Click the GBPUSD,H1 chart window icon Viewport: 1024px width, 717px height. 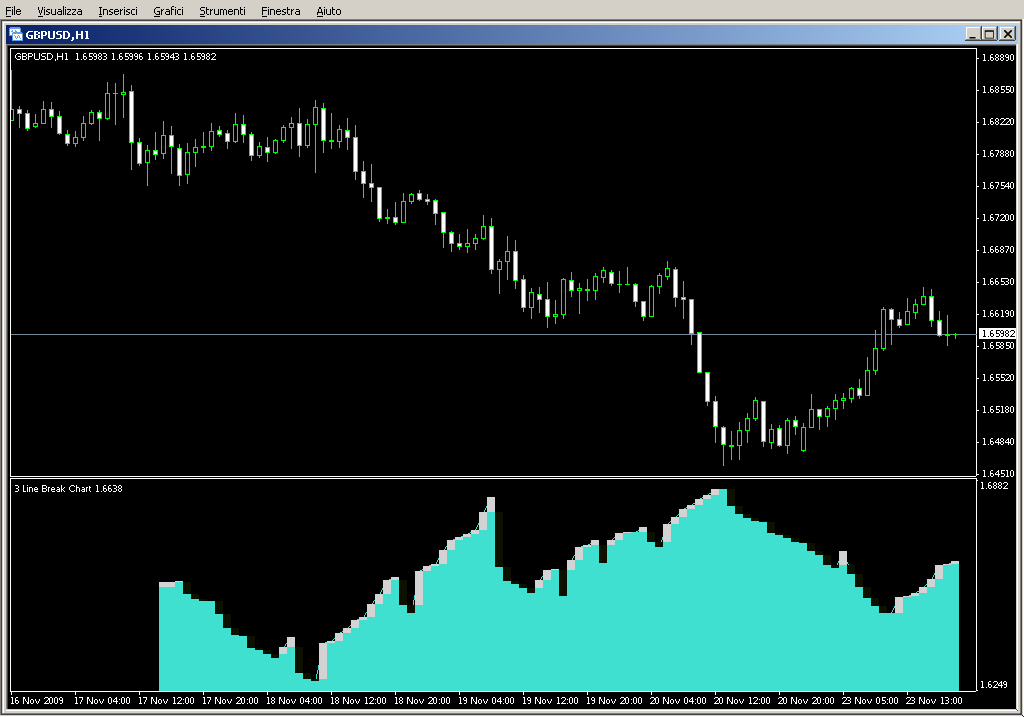tap(16, 35)
